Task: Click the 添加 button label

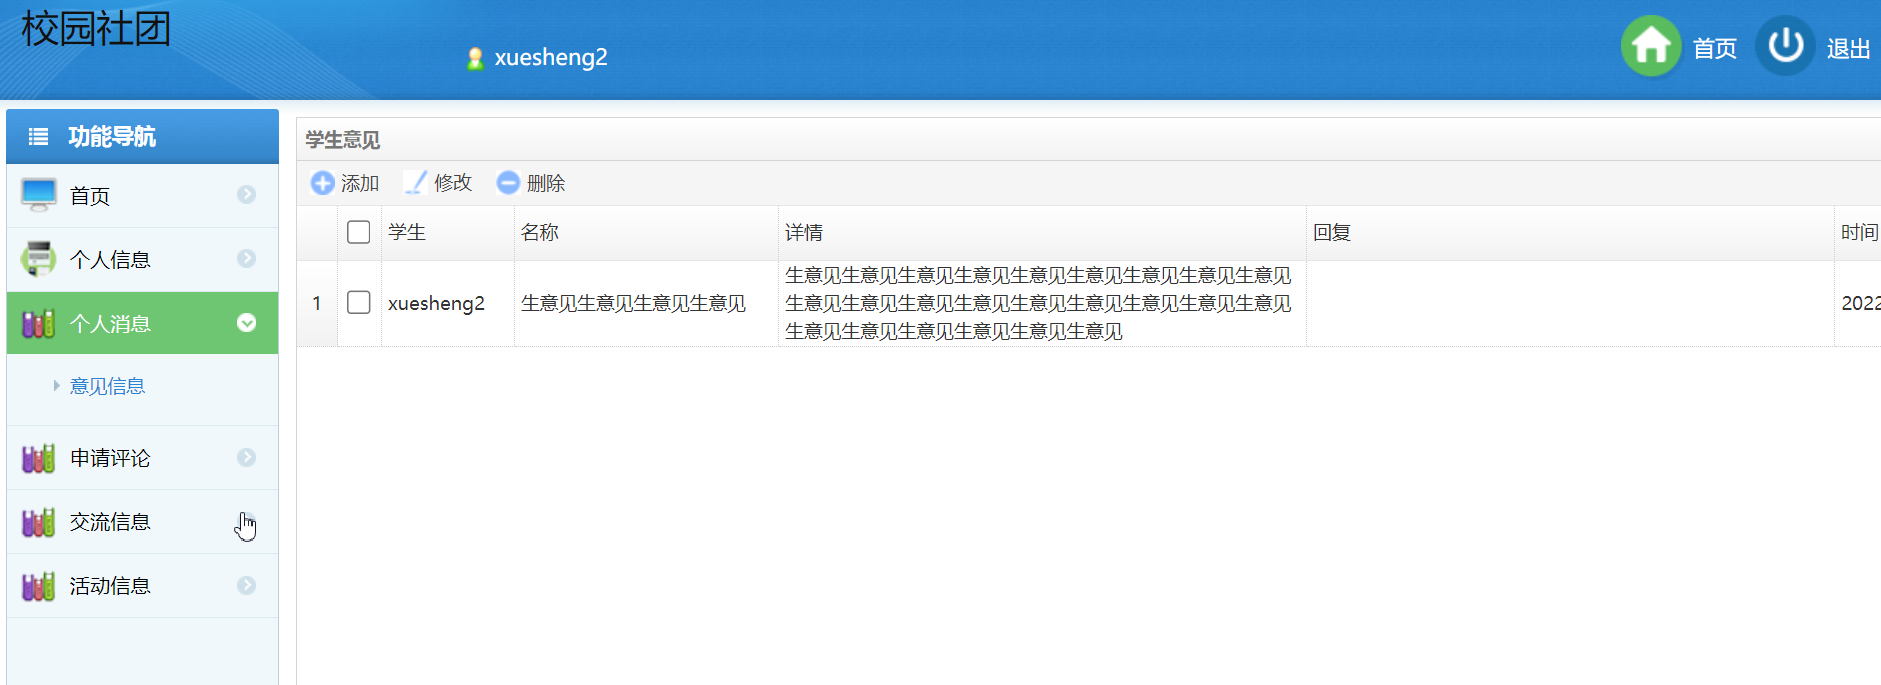Action: click(x=360, y=183)
